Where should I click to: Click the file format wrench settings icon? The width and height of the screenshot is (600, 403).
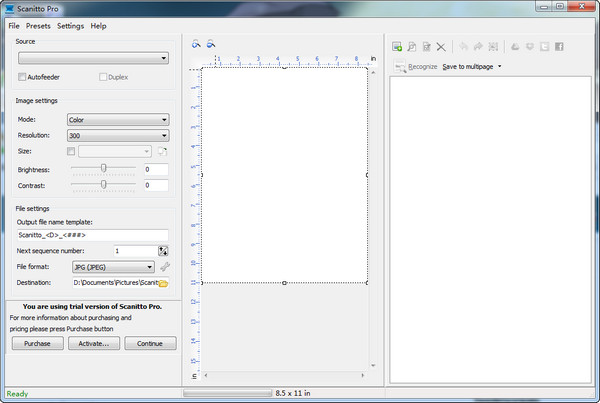pyautogui.click(x=165, y=267)
